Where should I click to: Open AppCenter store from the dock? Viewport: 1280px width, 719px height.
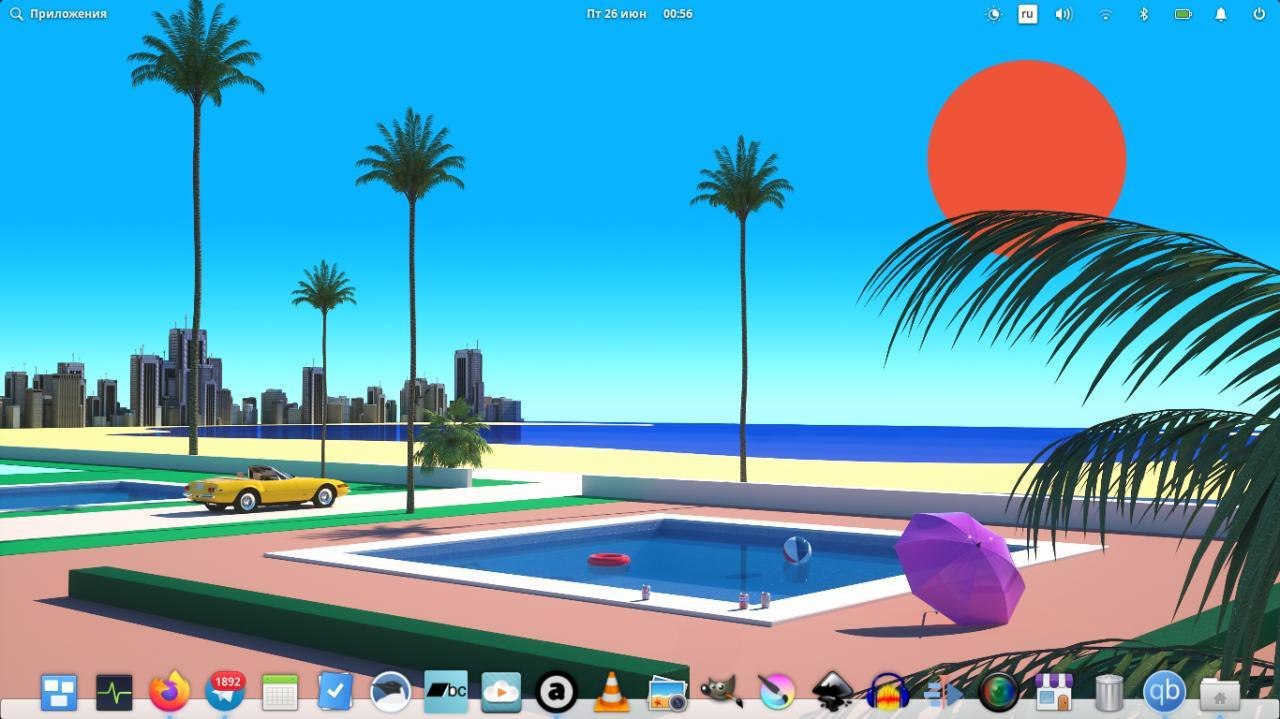tap(1053, 691)
